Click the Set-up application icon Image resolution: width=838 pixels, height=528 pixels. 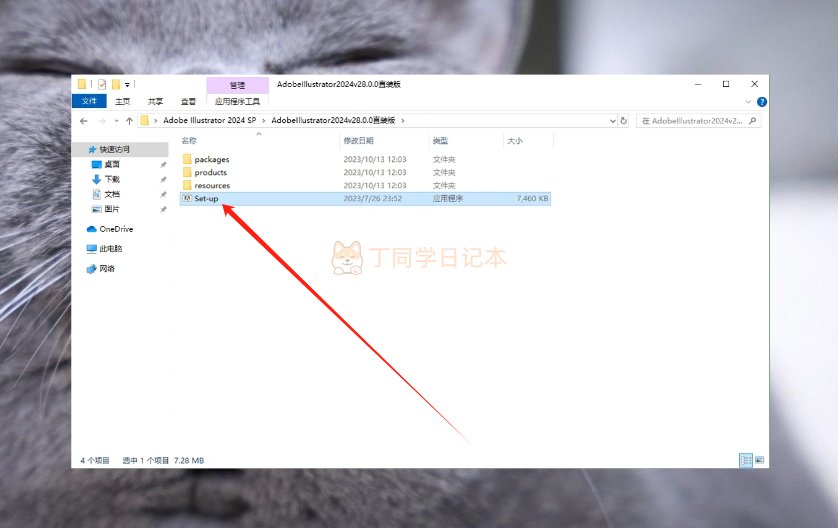click(x=187, y=198)
